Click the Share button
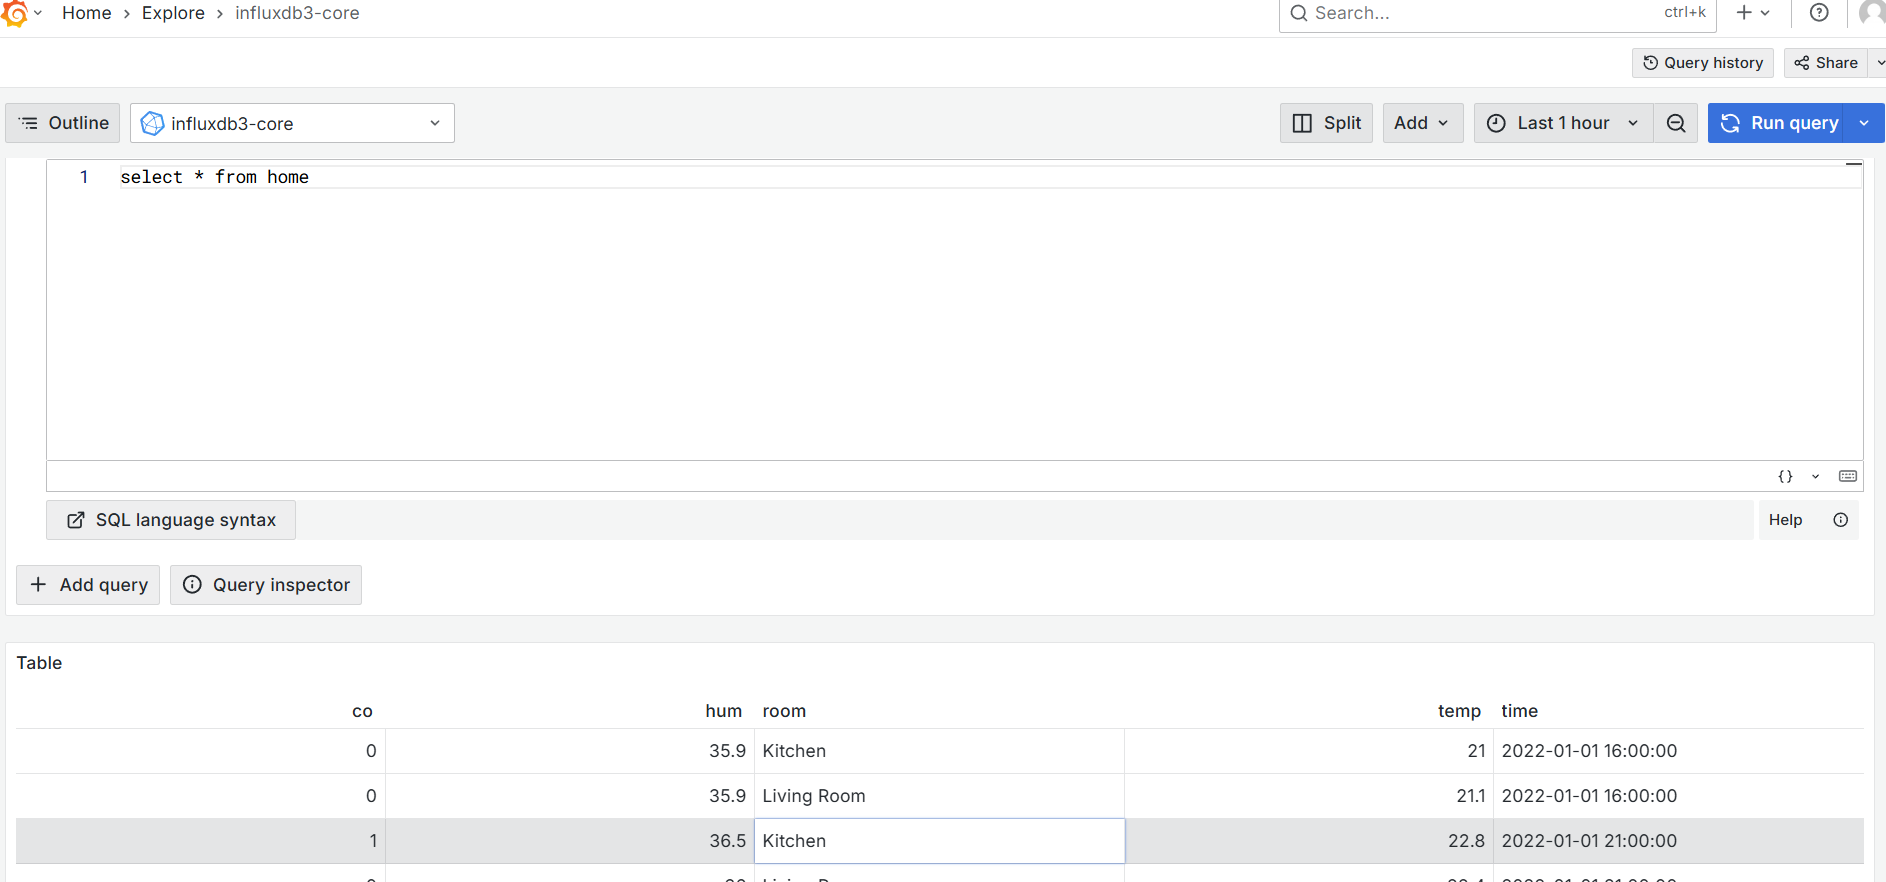The image size is (1886, 882). click(1826, 63)
